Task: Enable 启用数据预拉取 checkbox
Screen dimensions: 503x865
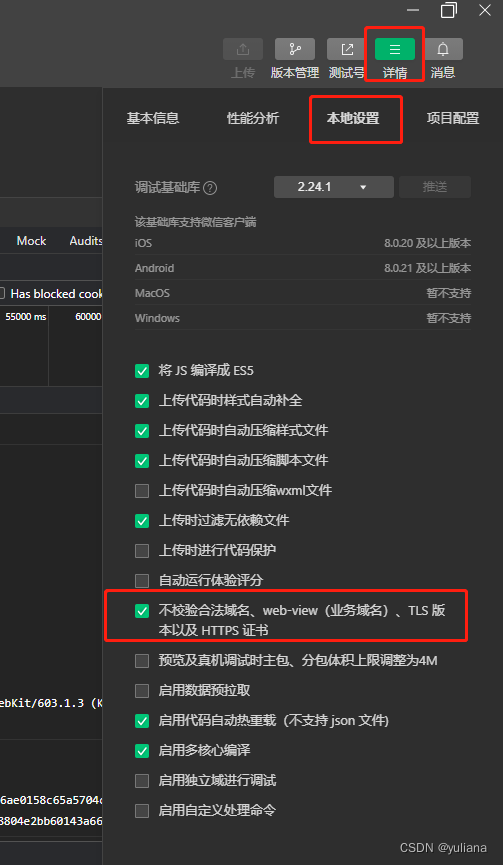Action: 142,691
